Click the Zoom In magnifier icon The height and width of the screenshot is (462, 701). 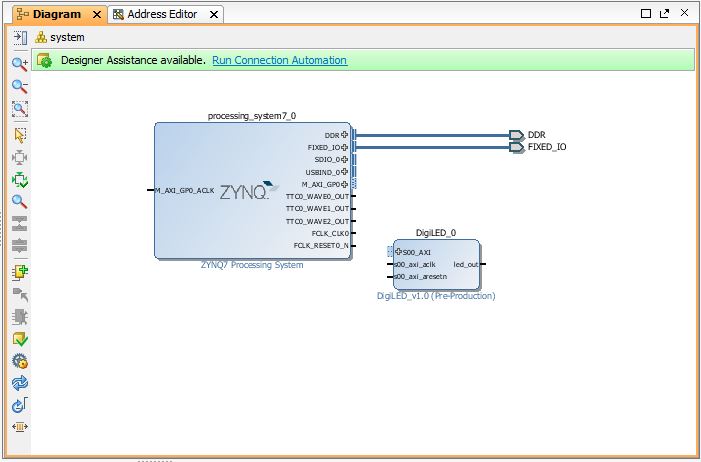point(20,64)
